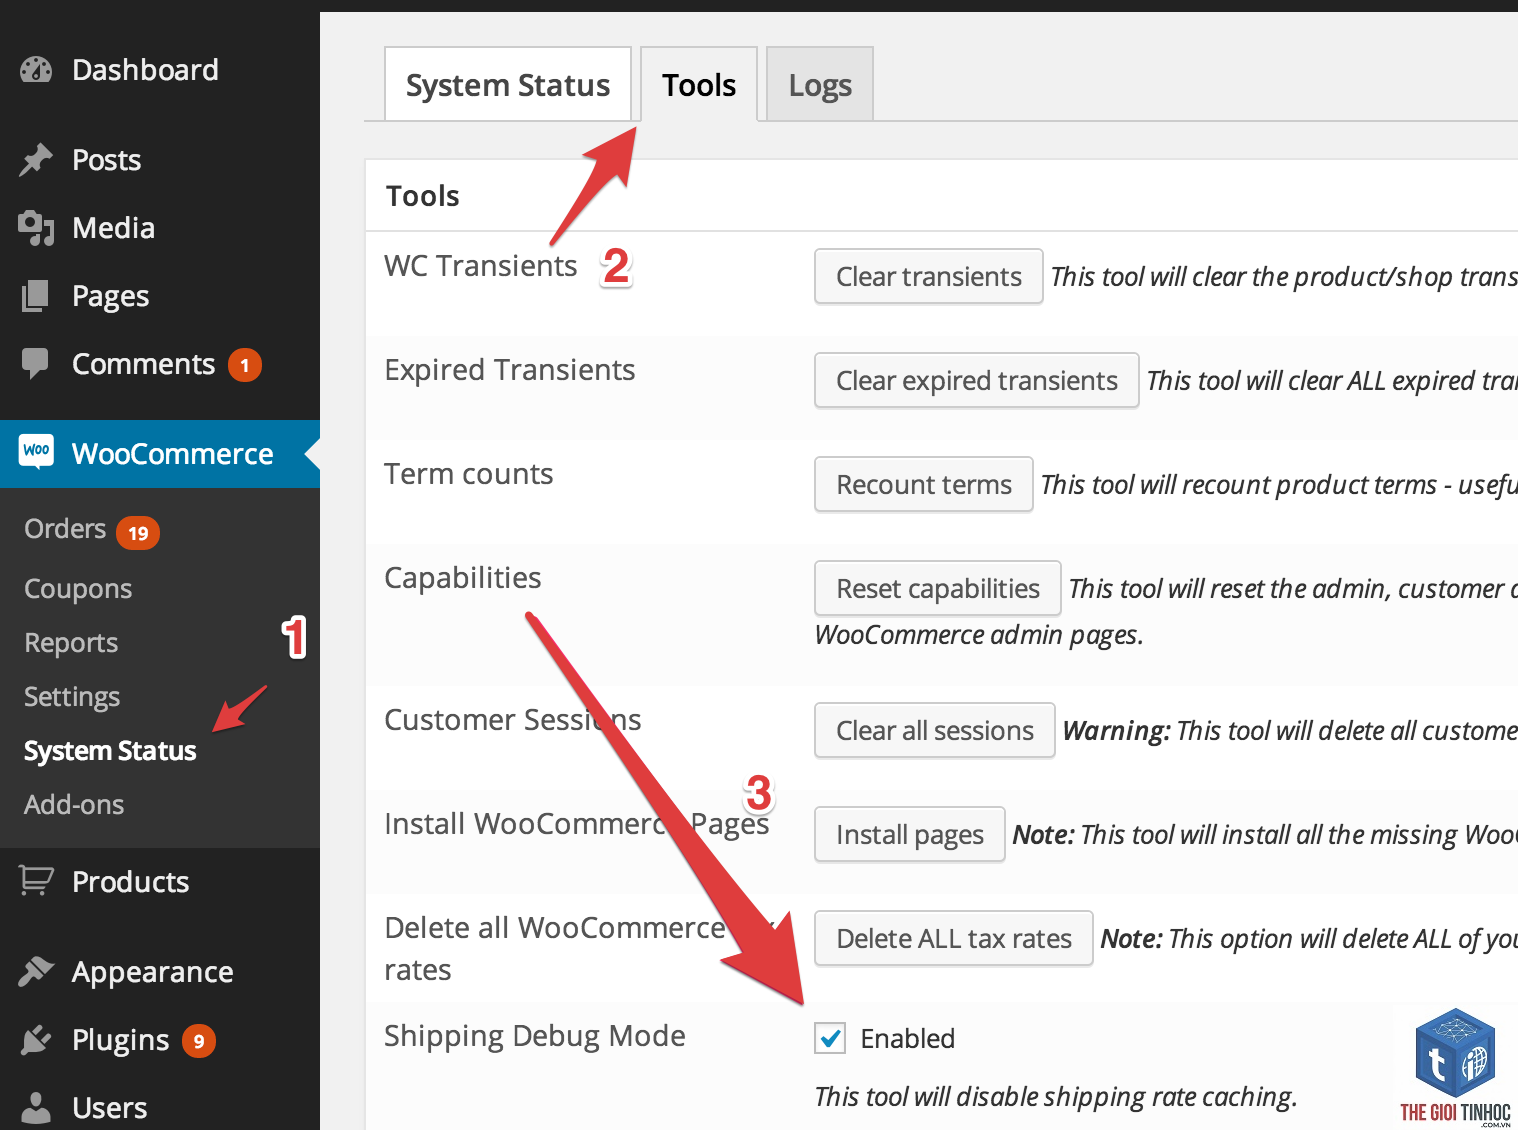1518x1130 pixels.
Task: Click 'This tool will disable shipping rate caching.' text
Action: coord(1056,1097)
